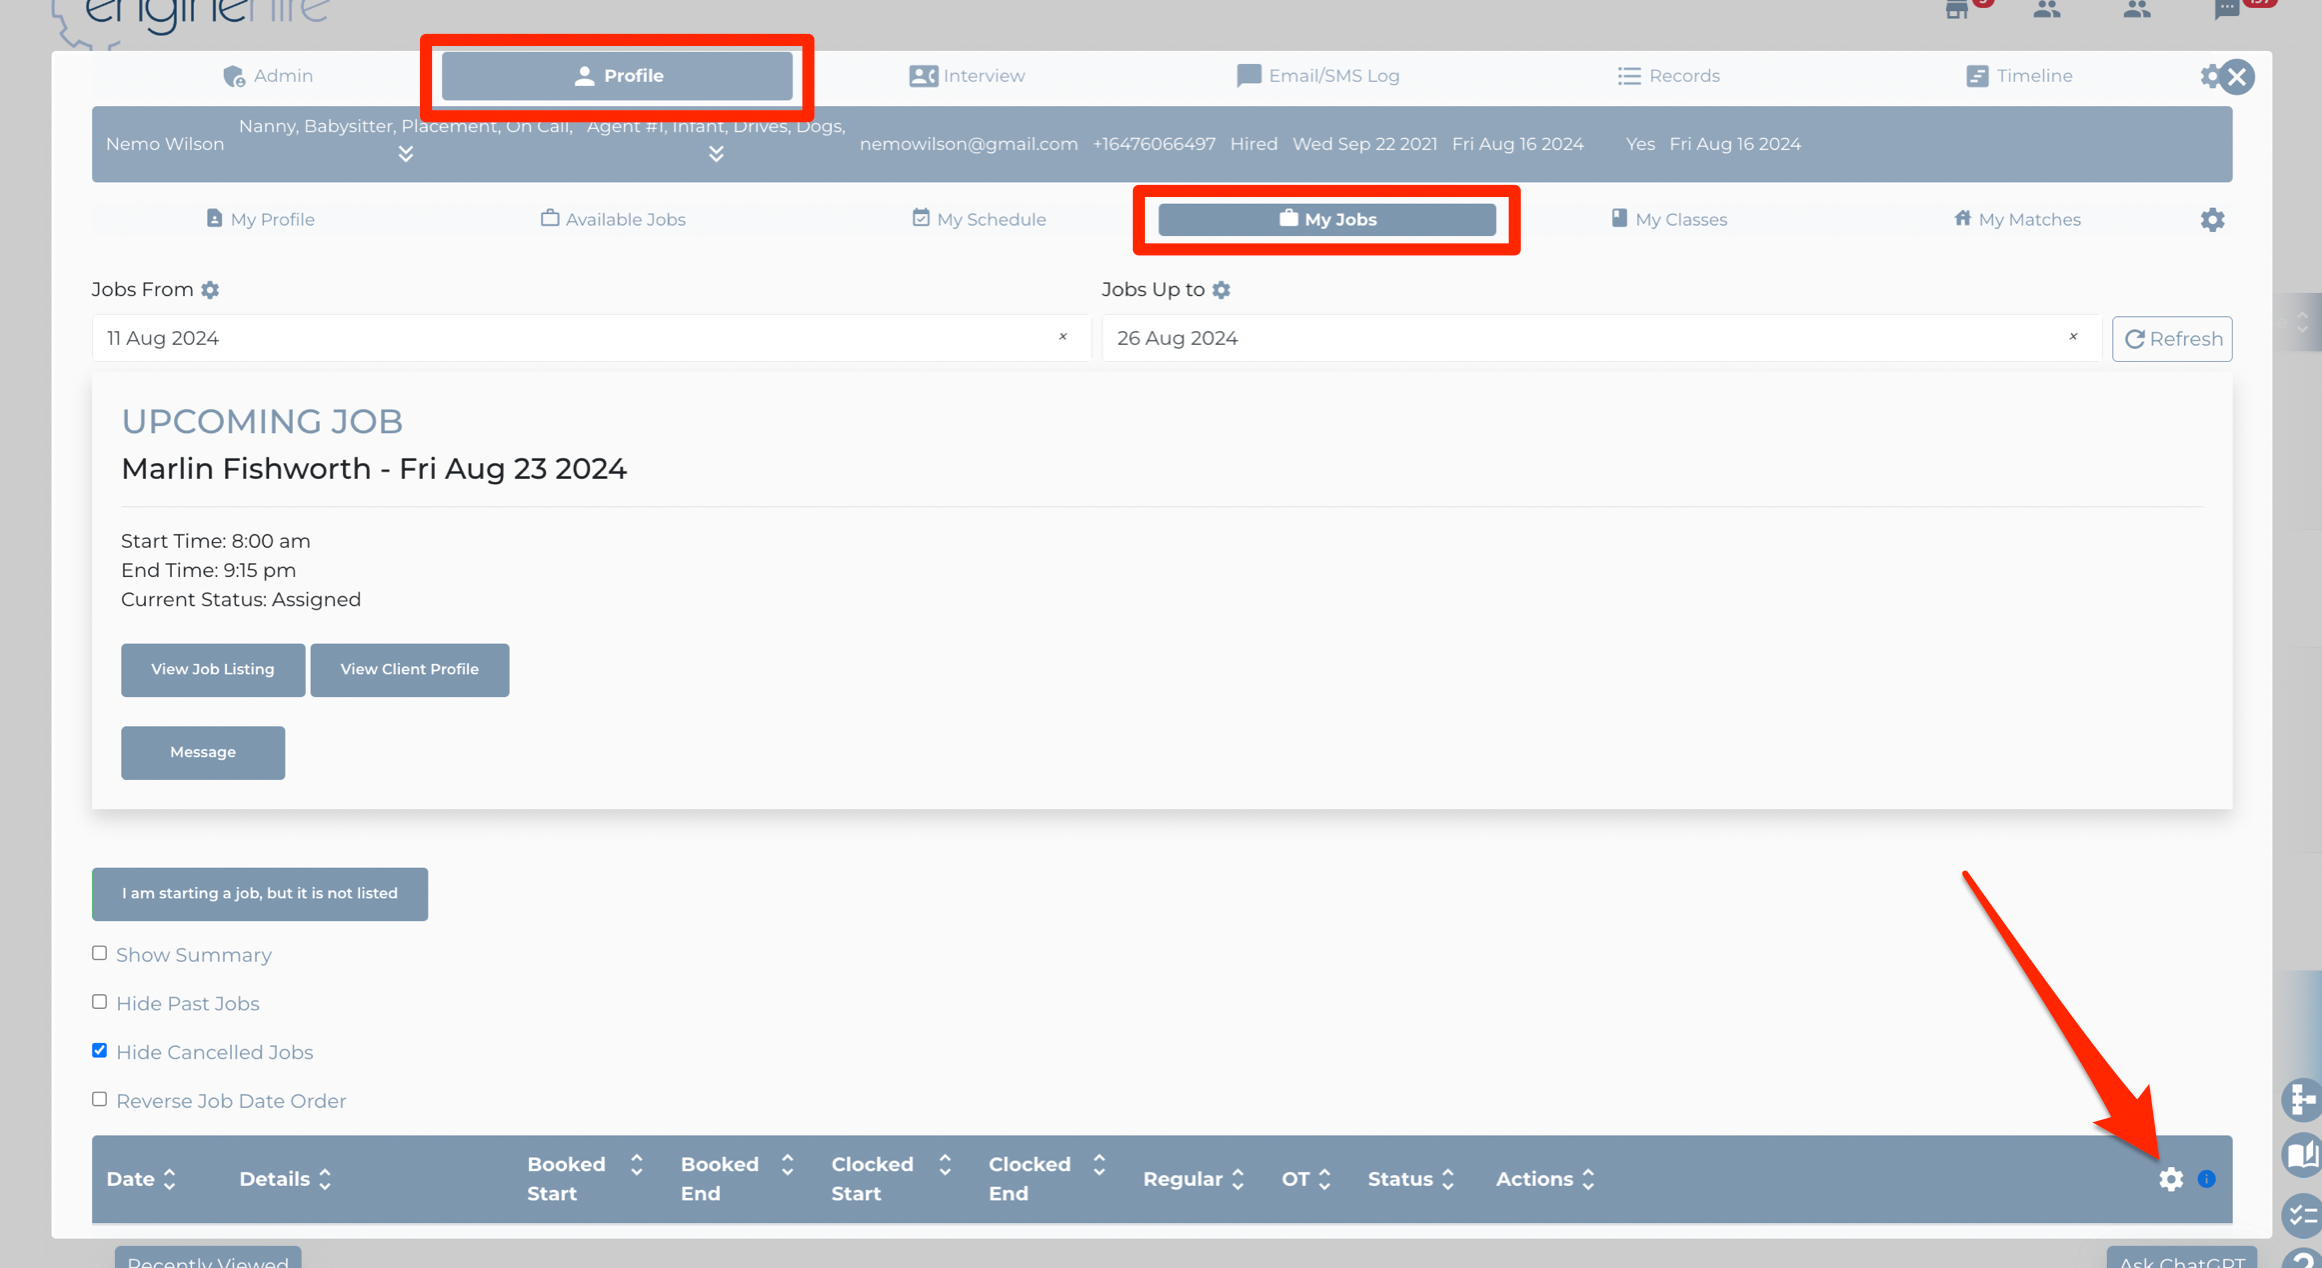The width and height of the screenshot is (2322, 1268).
Task: Uncheck Hide Cancelled Jobs
Action: click(x=99, y=1050)
